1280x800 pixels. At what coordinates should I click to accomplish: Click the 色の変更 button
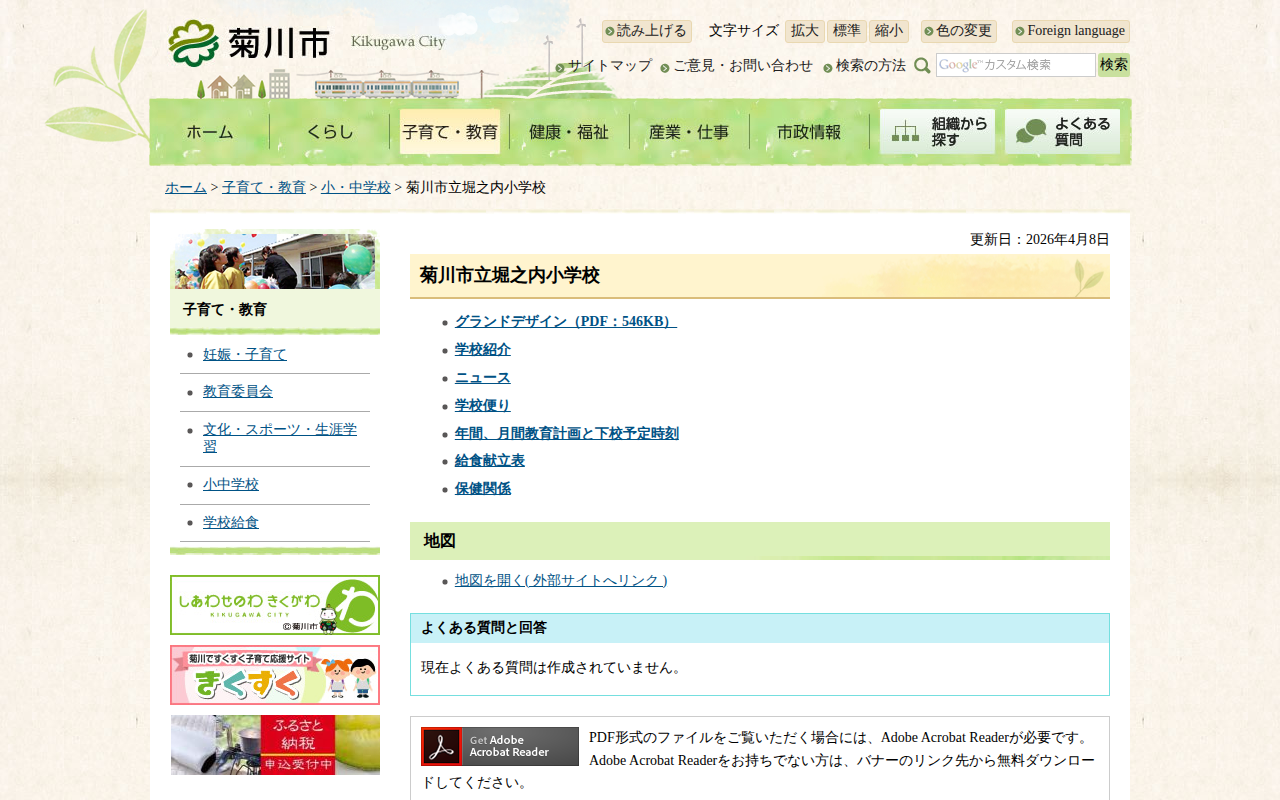(x=959, y=31)
